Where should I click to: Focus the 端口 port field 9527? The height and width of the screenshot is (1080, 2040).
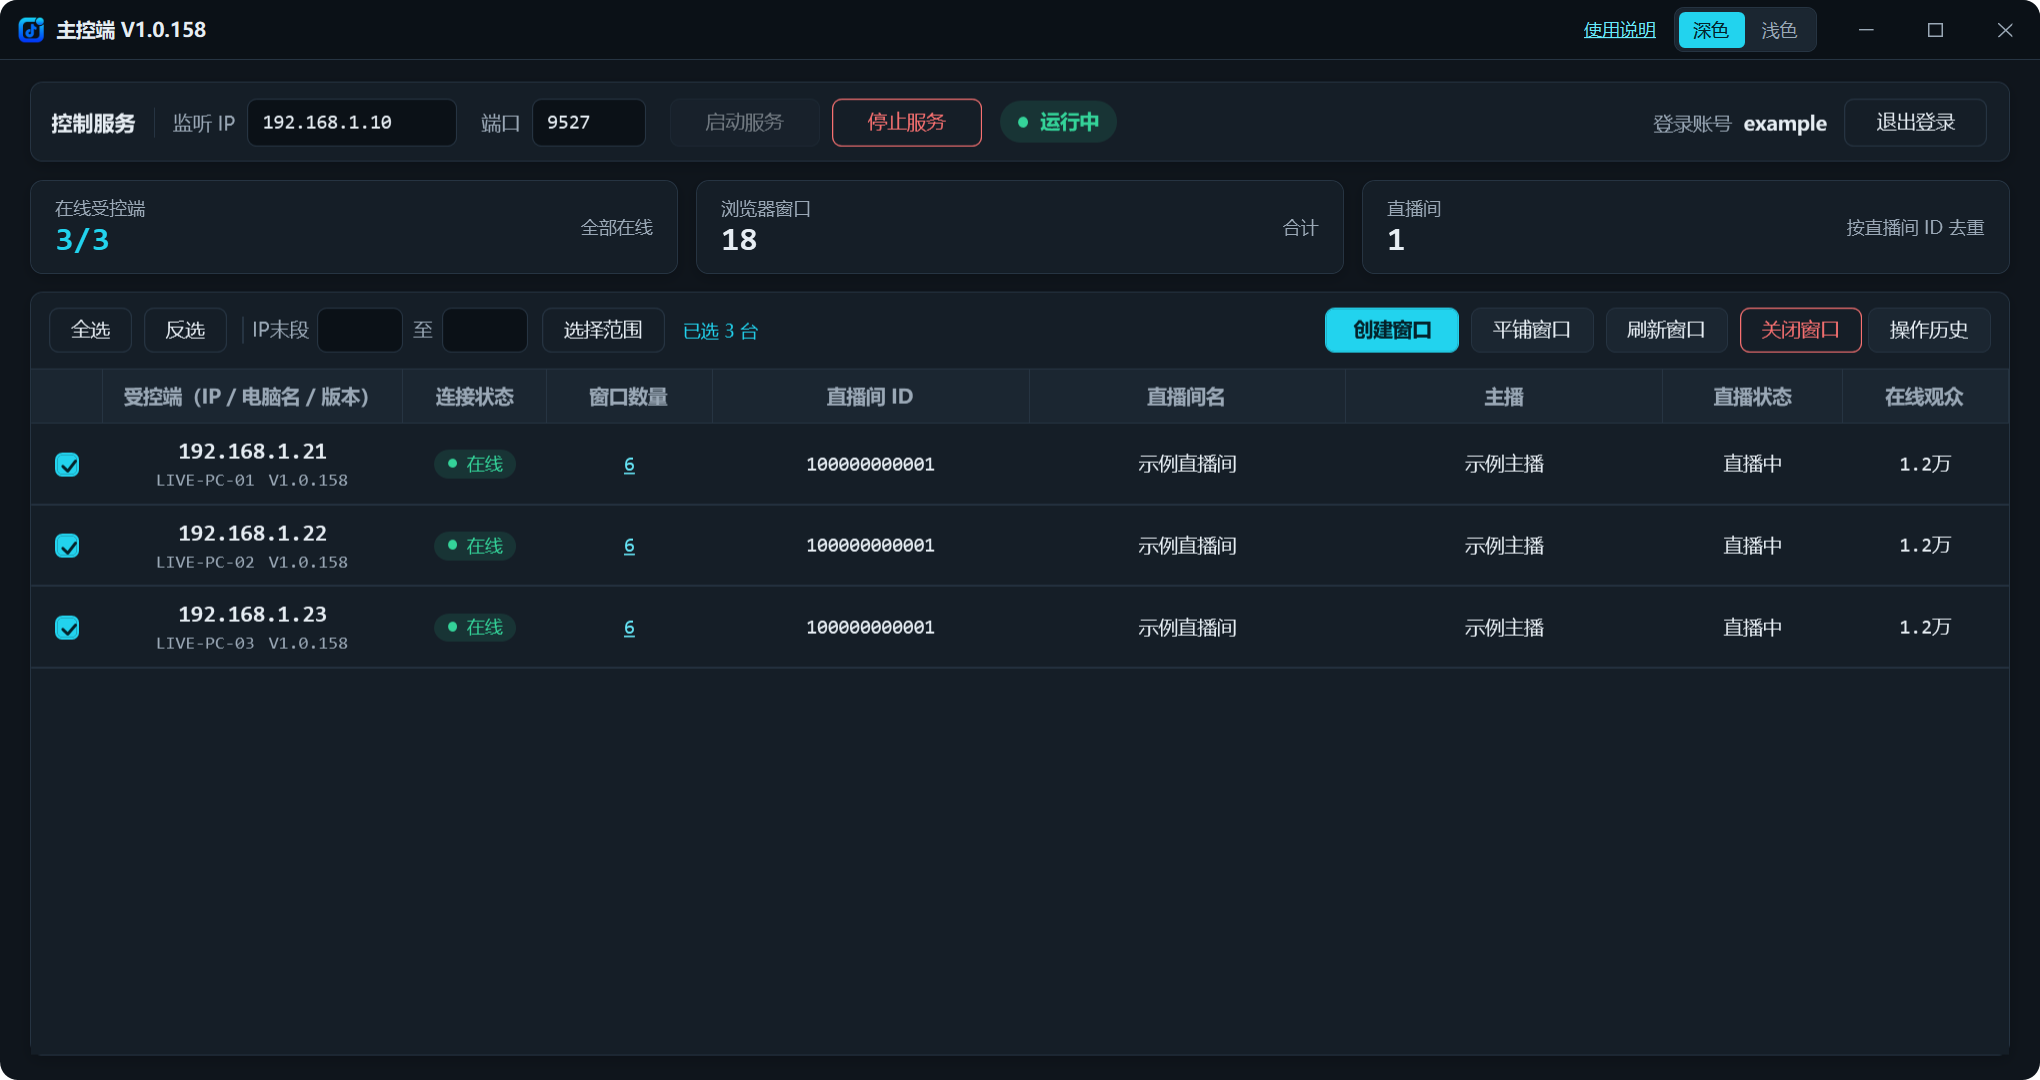589,122
